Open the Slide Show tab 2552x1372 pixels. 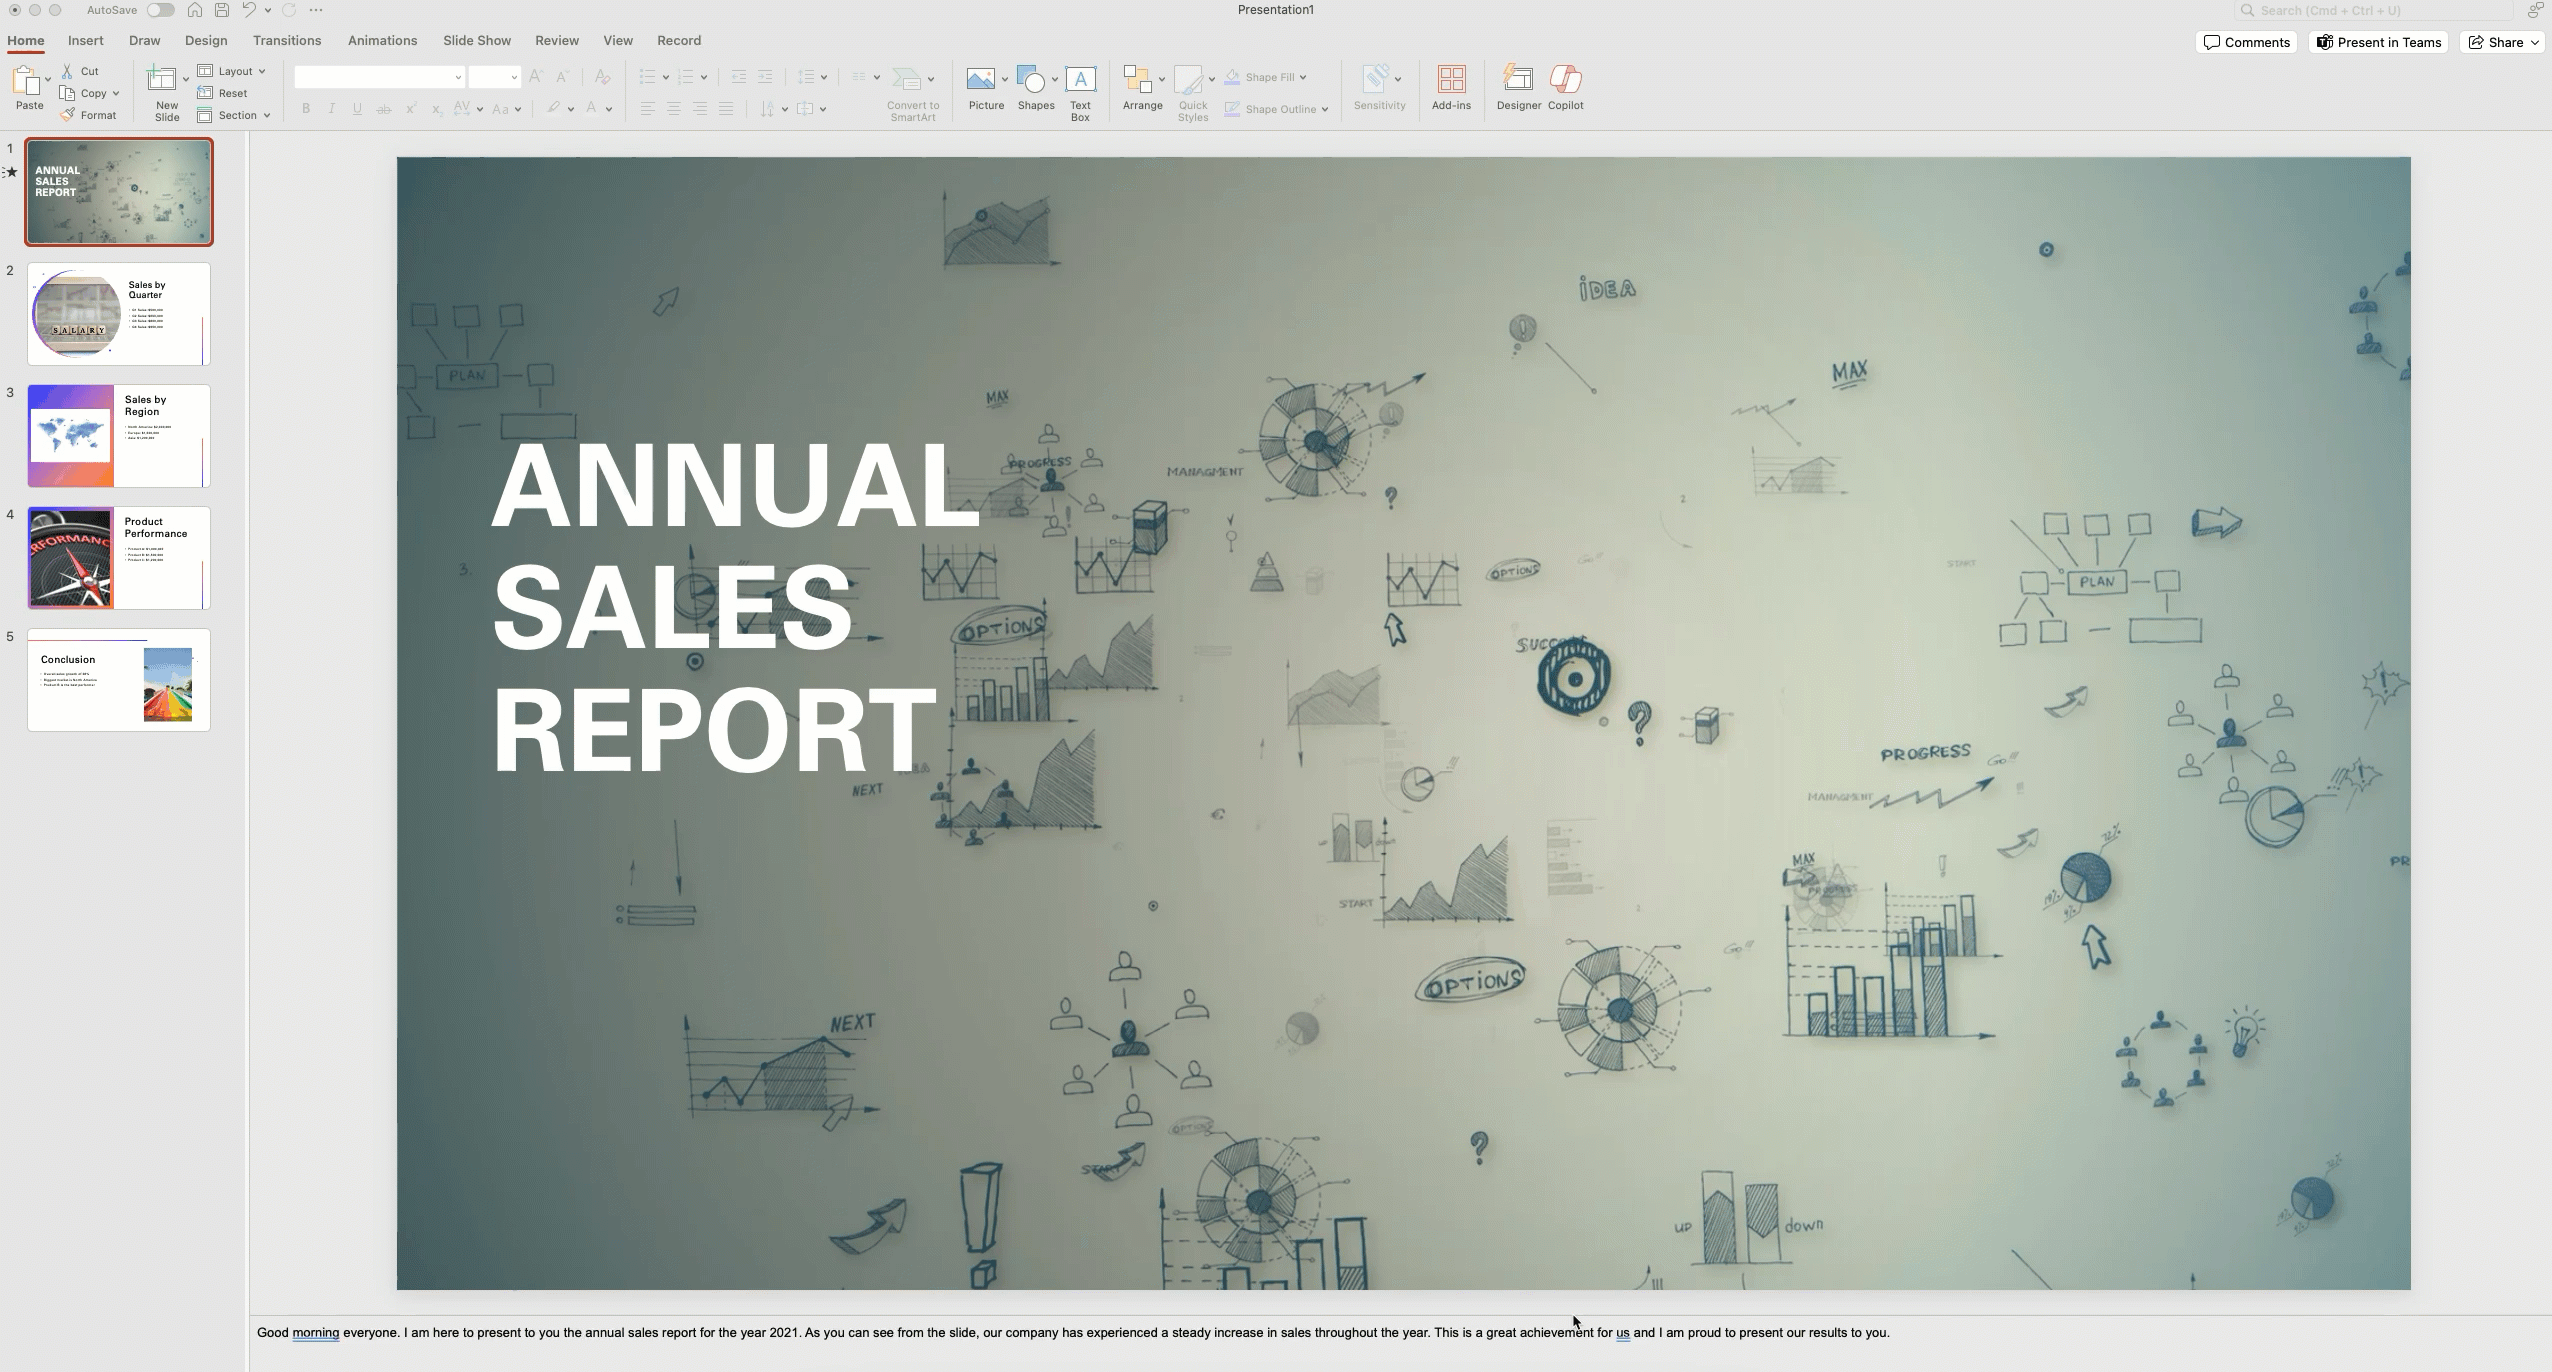477,41
